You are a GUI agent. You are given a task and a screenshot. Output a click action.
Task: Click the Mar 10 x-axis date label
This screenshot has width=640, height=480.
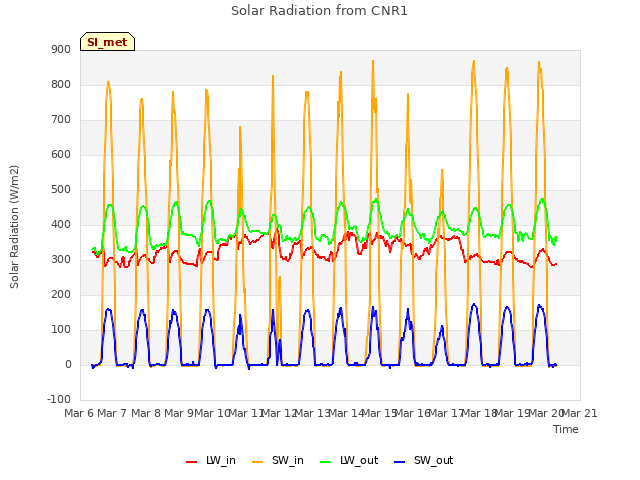point(212,413)
